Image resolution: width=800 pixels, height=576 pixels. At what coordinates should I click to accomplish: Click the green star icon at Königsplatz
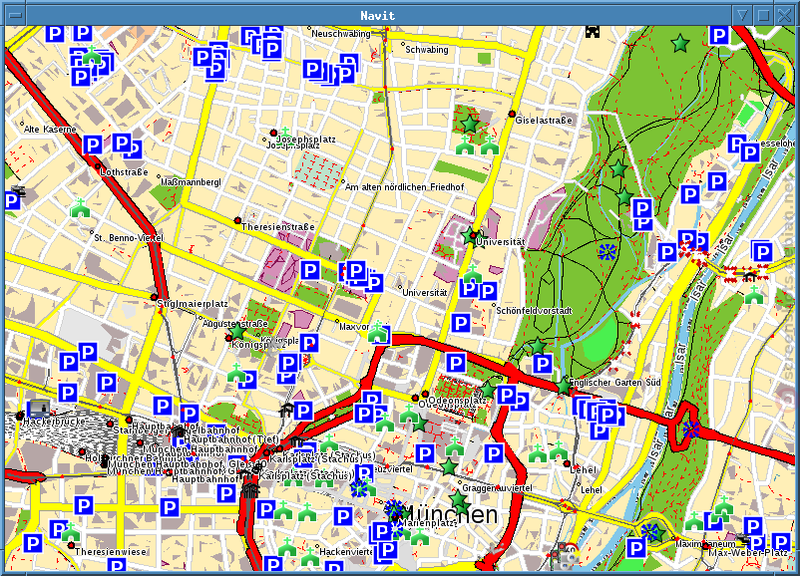[x=237, y=332]
